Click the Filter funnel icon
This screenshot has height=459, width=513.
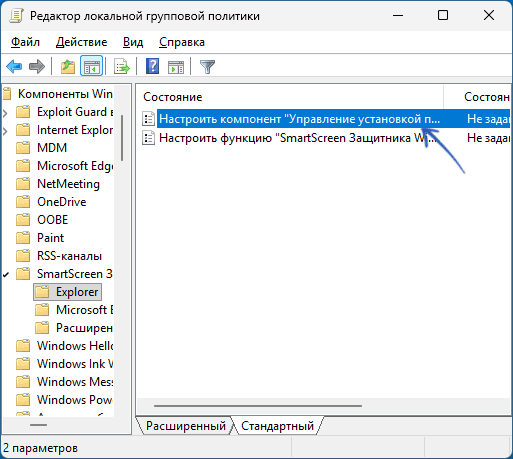pos(207,67)
